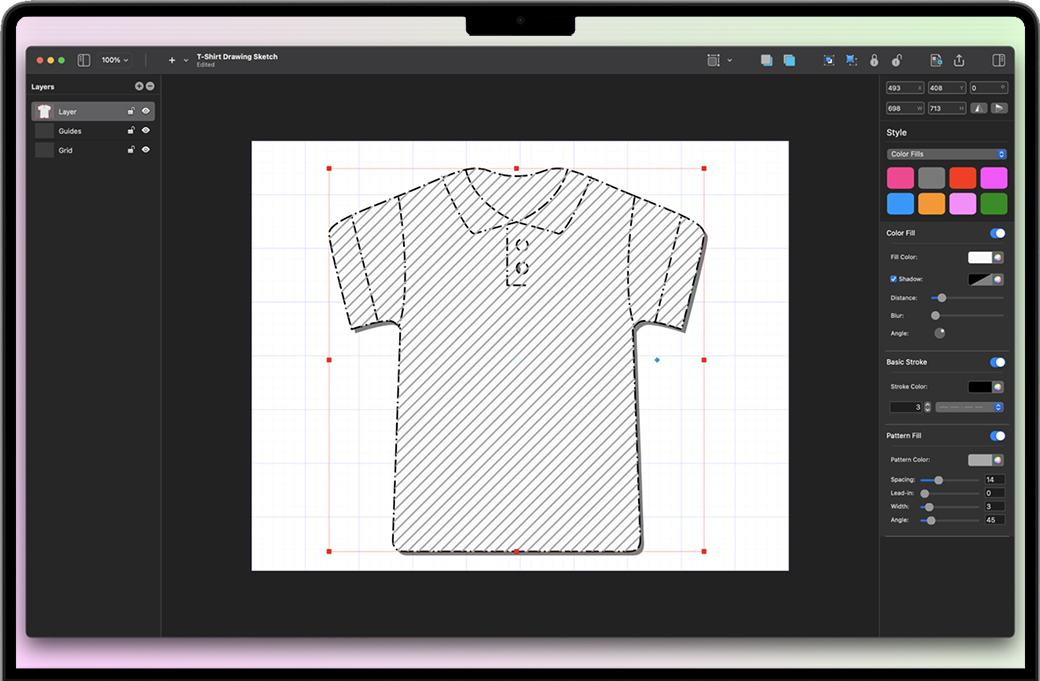Pick the orange color fill swatch
The image size is (1040, 681).
931,204
